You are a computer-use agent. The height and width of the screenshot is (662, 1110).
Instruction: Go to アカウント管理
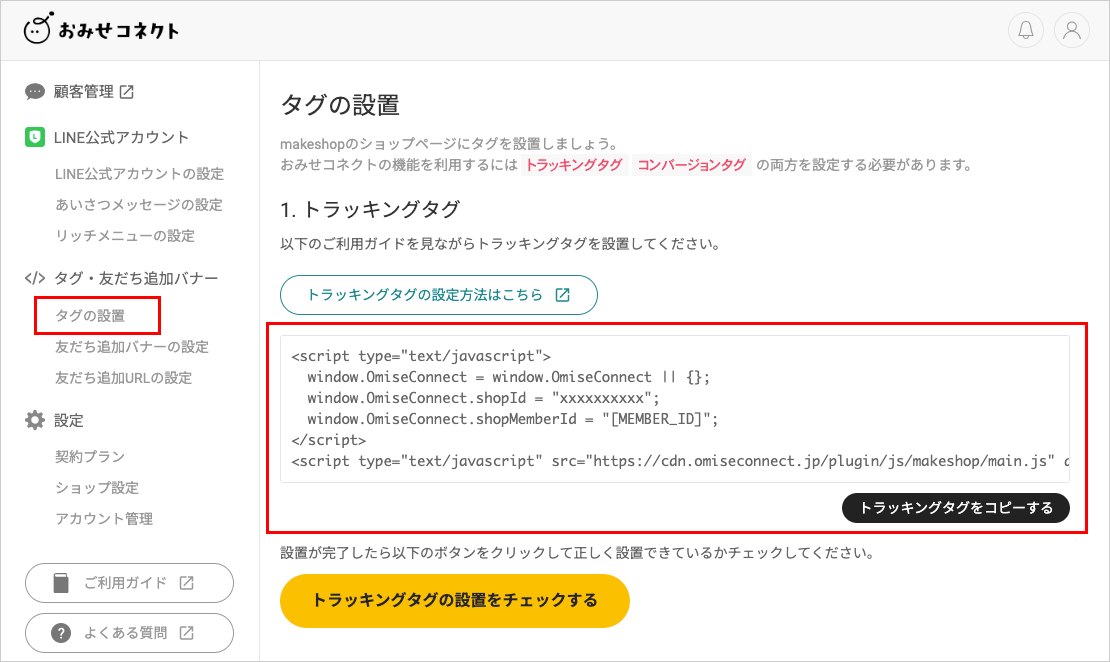104,519
